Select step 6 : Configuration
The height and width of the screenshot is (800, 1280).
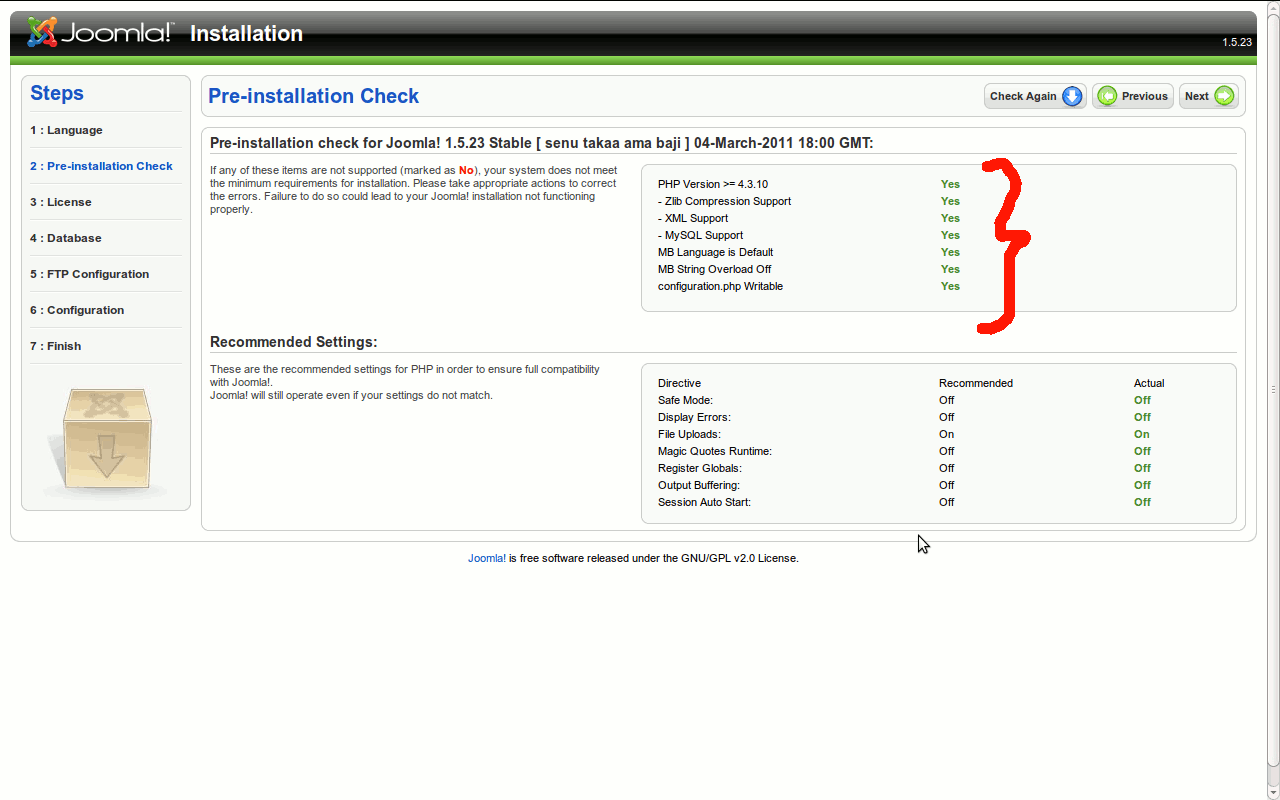tap(77, 310)
